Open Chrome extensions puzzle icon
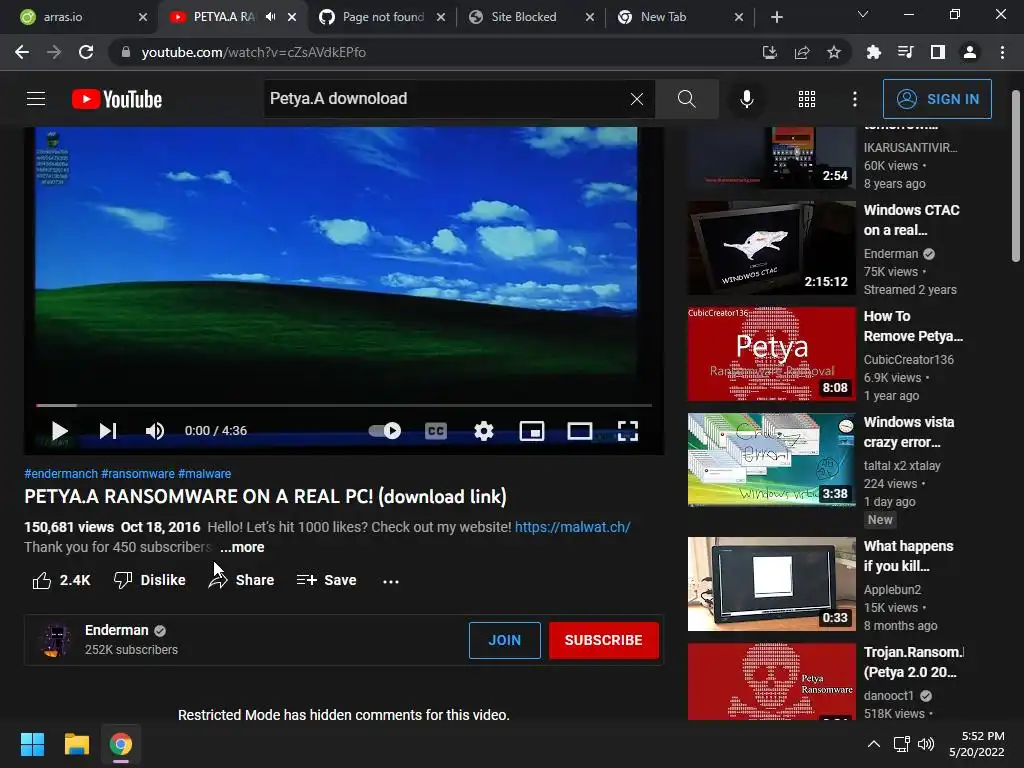 [x=873, y=52]
